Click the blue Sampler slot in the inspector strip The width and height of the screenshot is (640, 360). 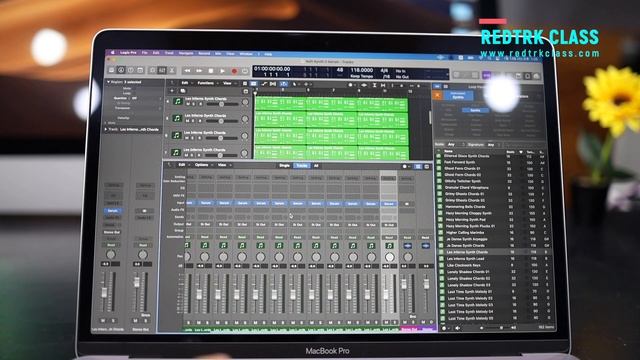pyautogui.click(x=113, y=211)
